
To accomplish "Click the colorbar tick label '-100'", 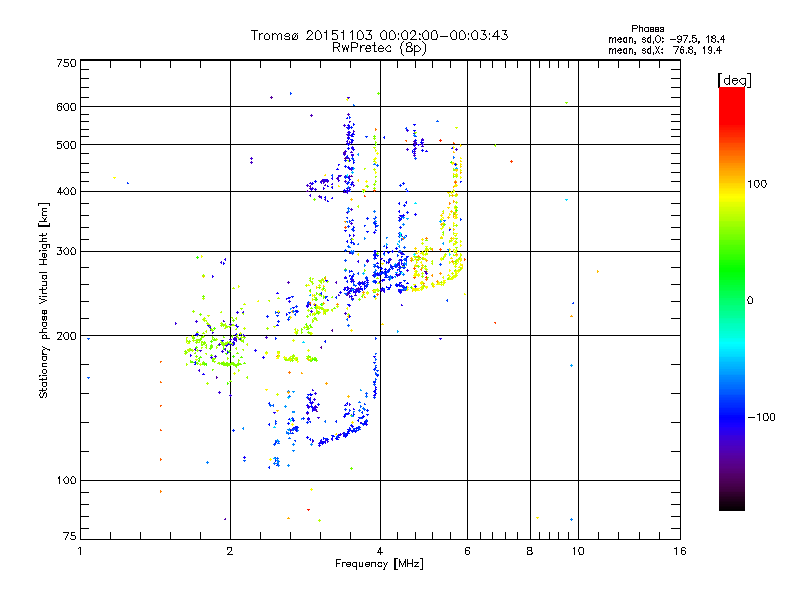I will pos(762,417).
